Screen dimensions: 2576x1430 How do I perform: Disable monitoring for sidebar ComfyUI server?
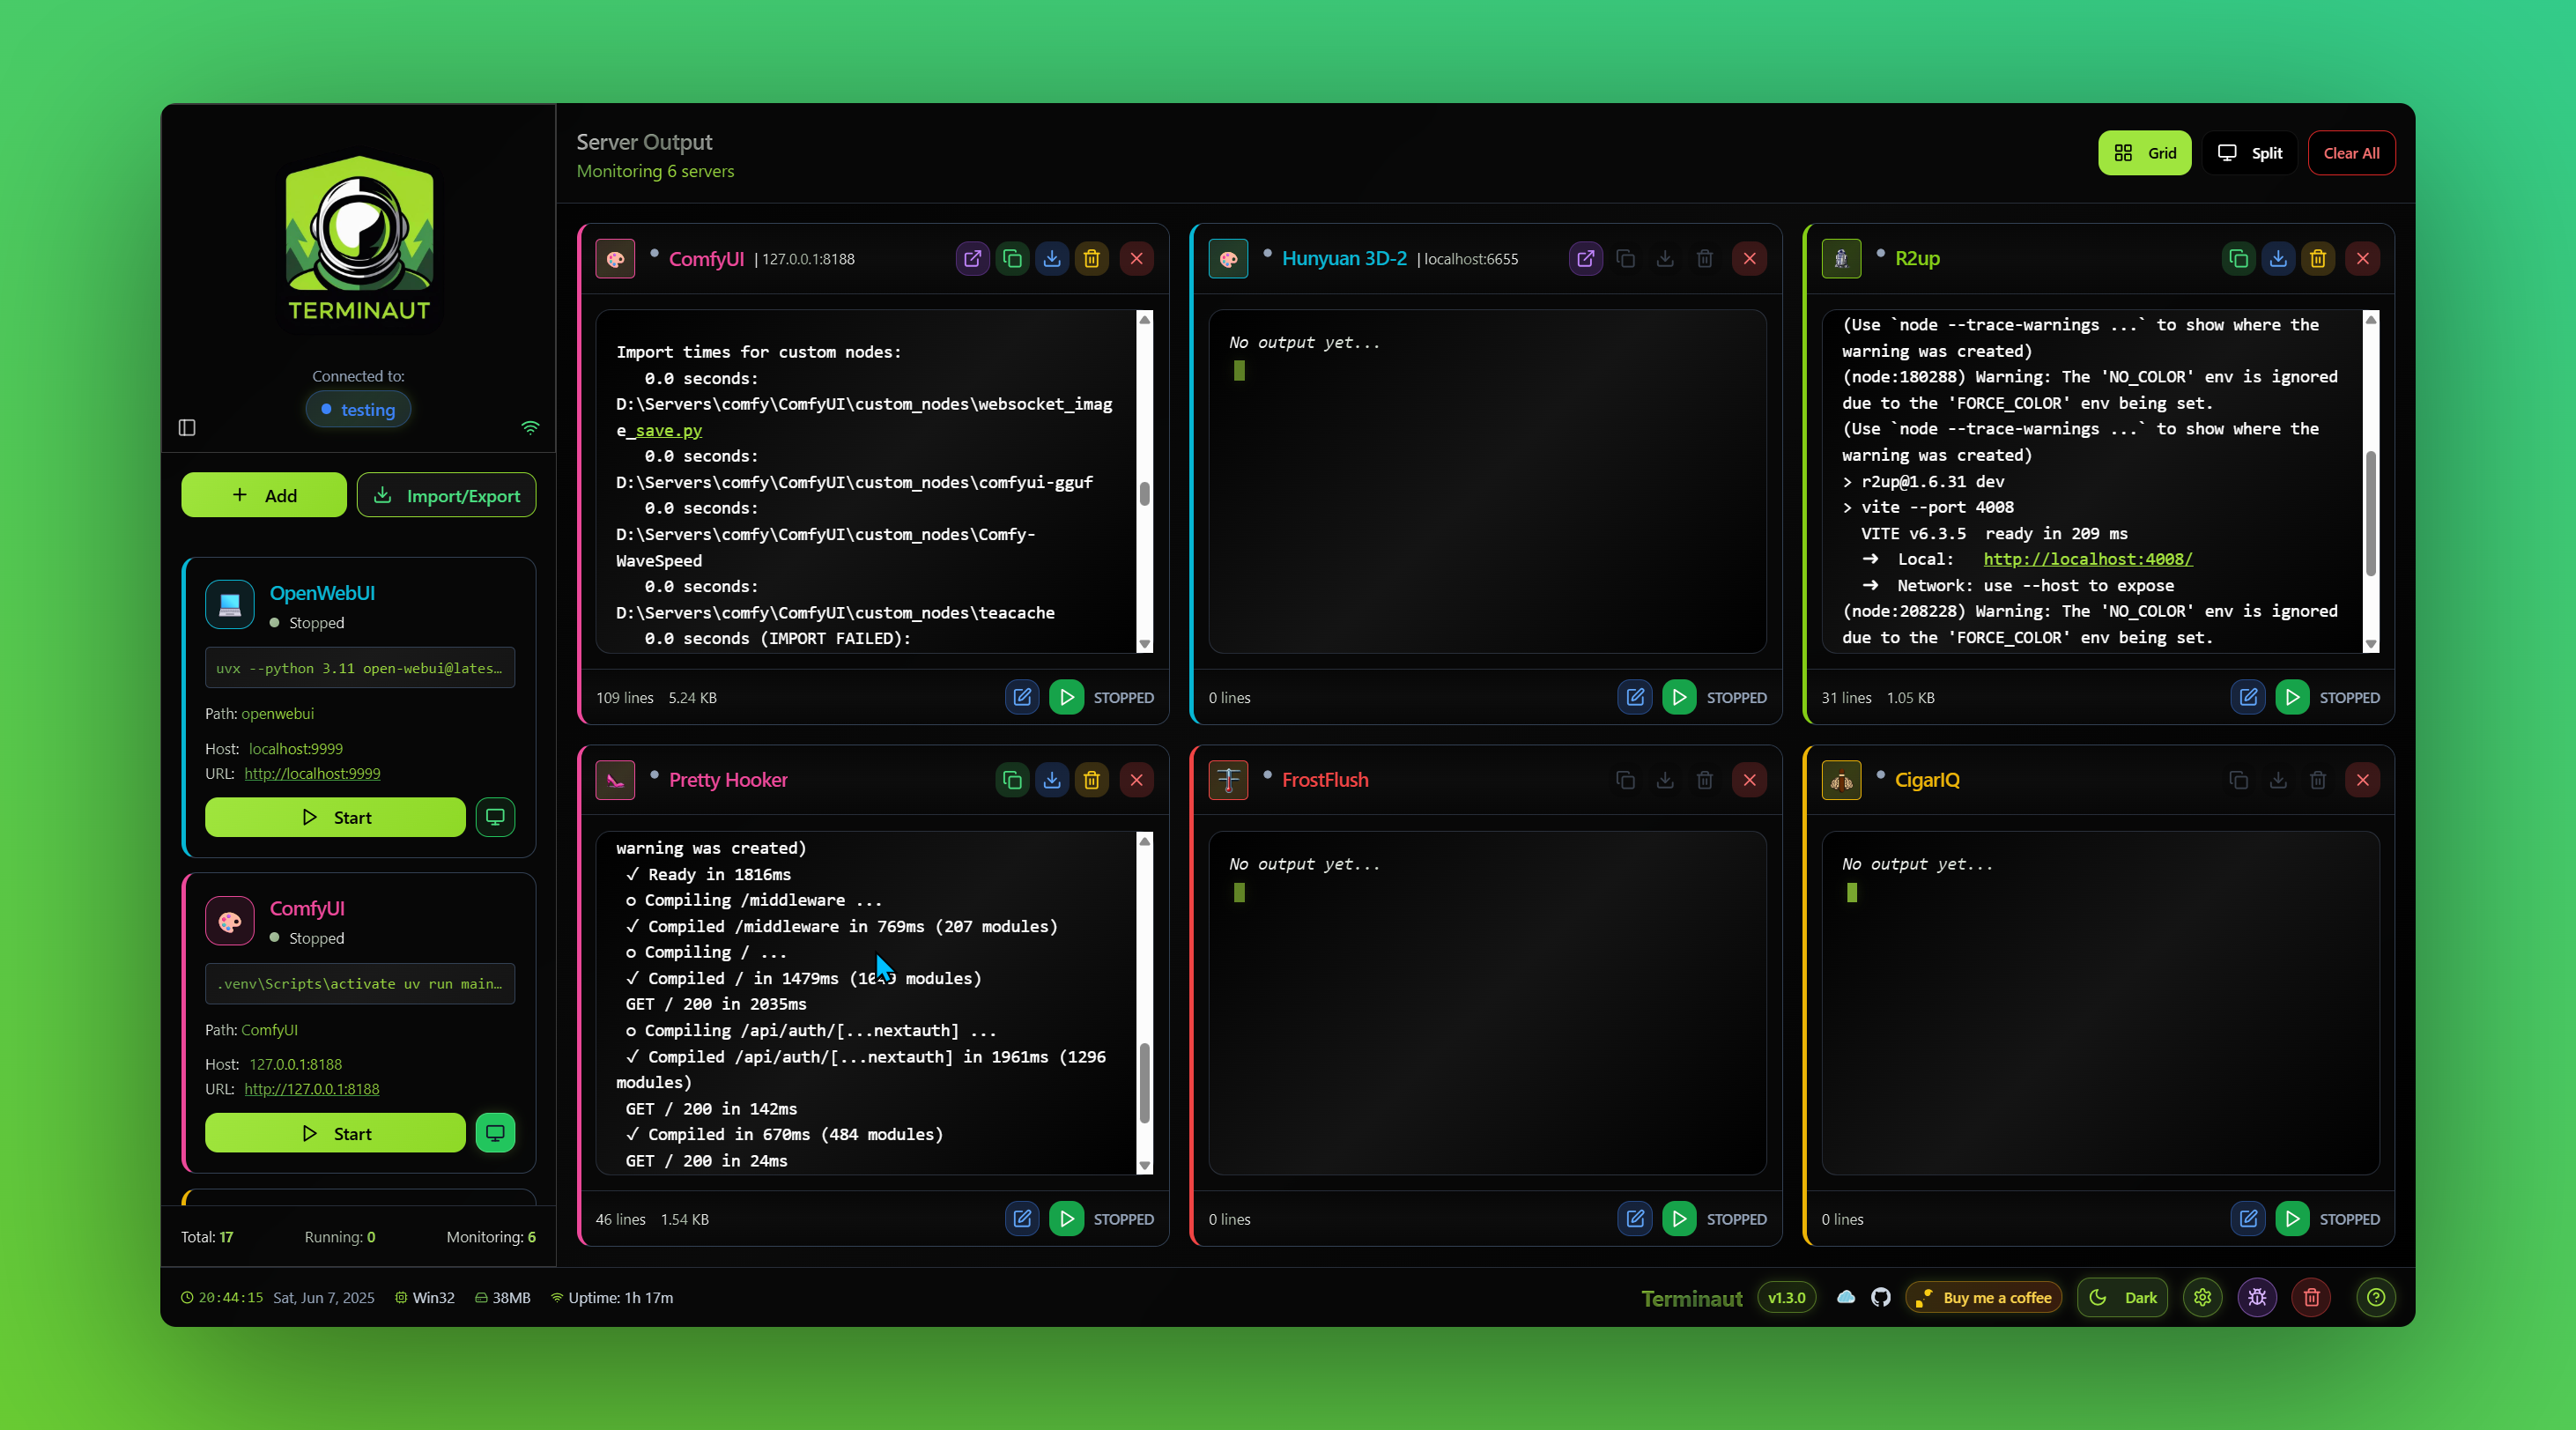tap(495, 1133)
